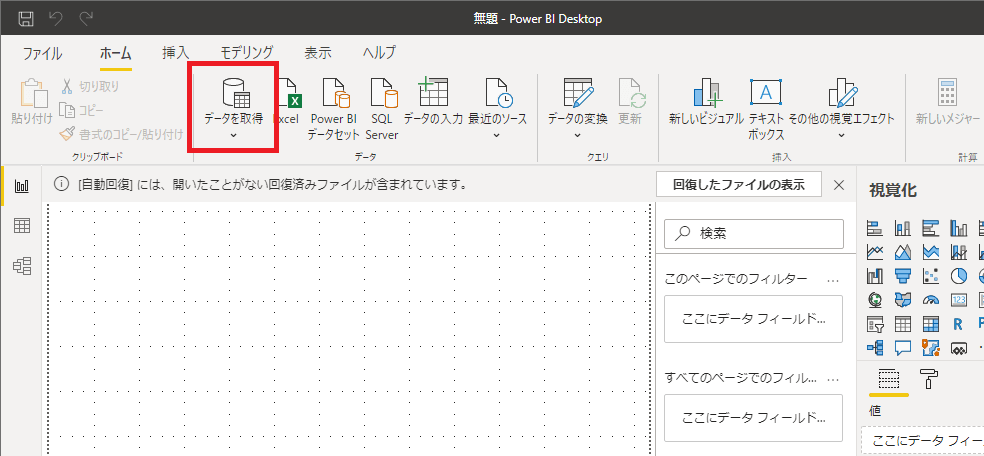Open データの変換 query editor icon
Screen dimensions: 984x456
577,93
